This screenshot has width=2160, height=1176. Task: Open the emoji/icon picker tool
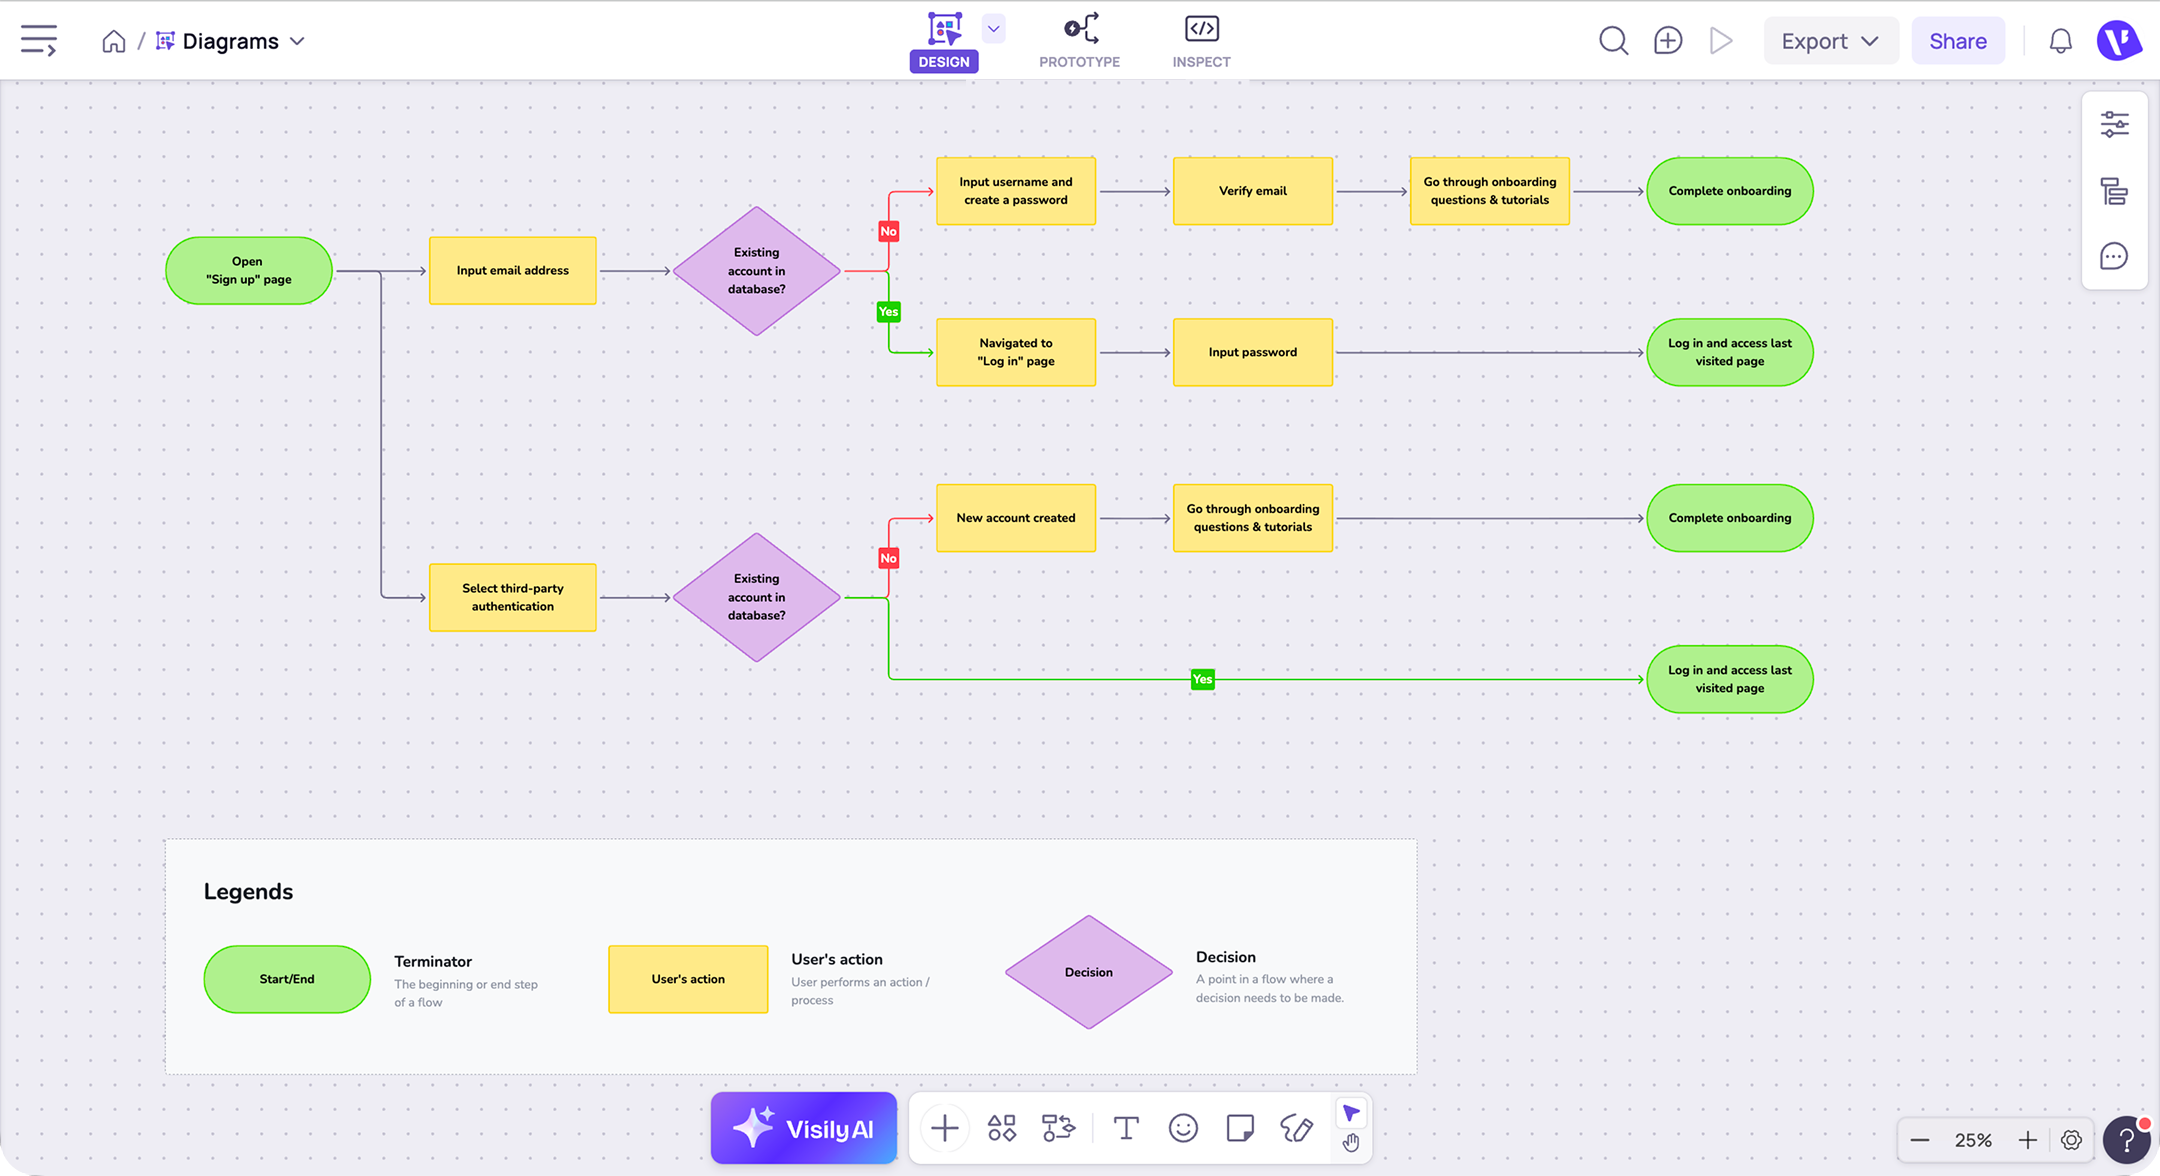click(1183, 1128)
